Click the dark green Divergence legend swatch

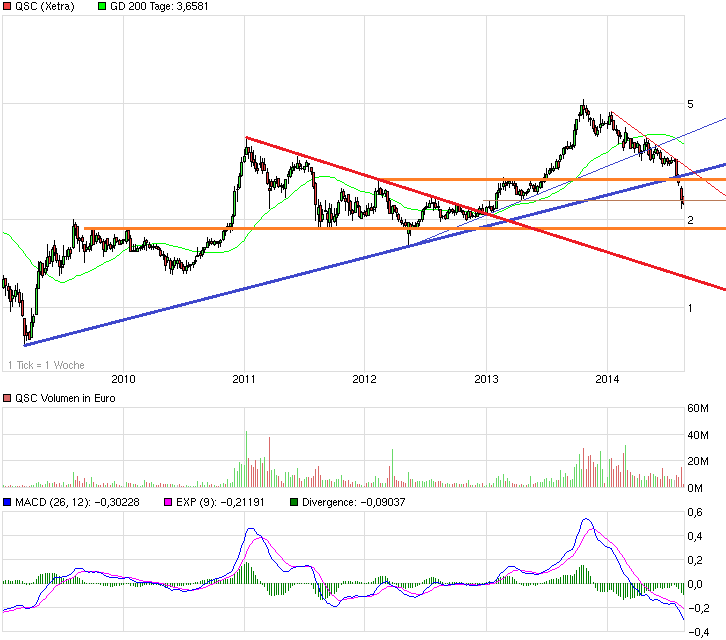point(294,502)
